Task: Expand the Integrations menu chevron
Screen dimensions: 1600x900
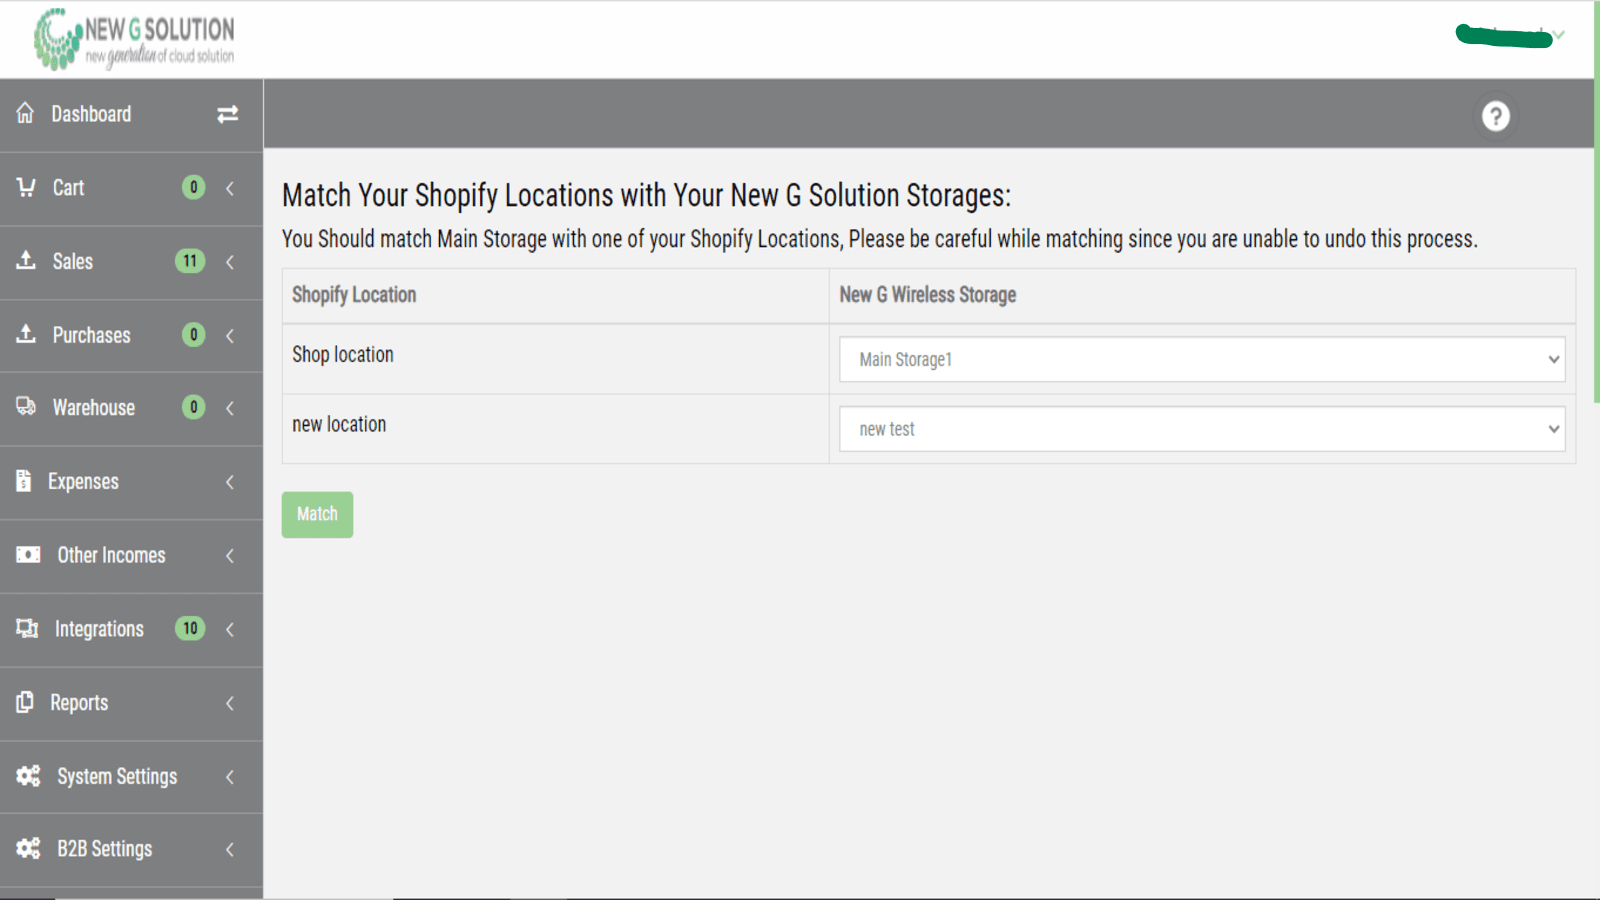Action: pos(230,629)
